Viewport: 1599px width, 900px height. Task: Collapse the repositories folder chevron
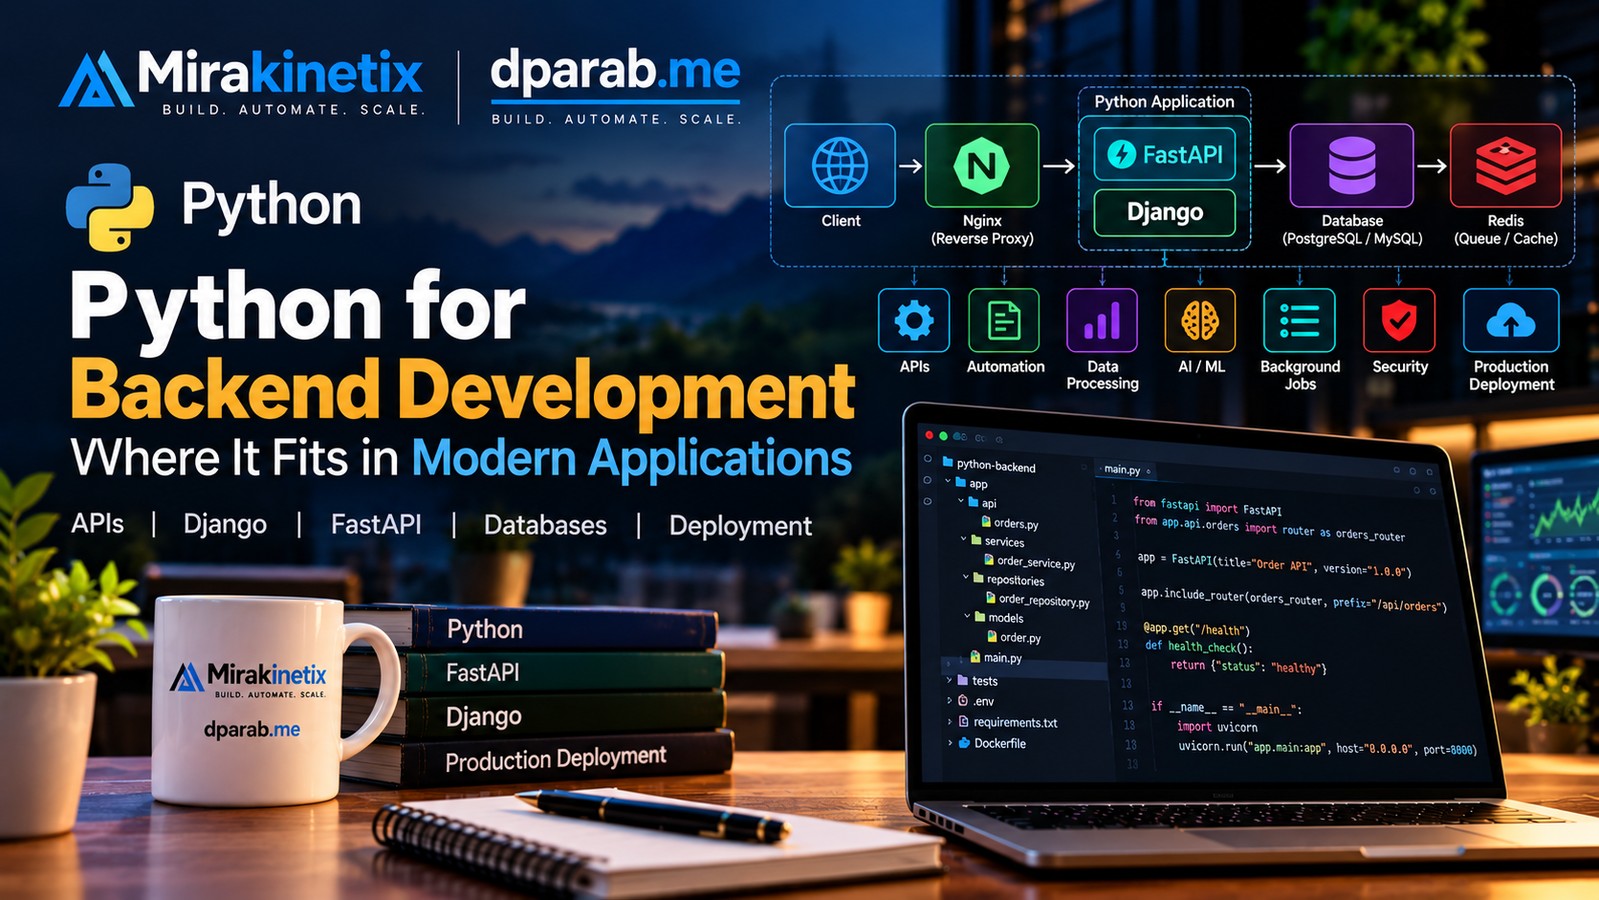point(966,578)
